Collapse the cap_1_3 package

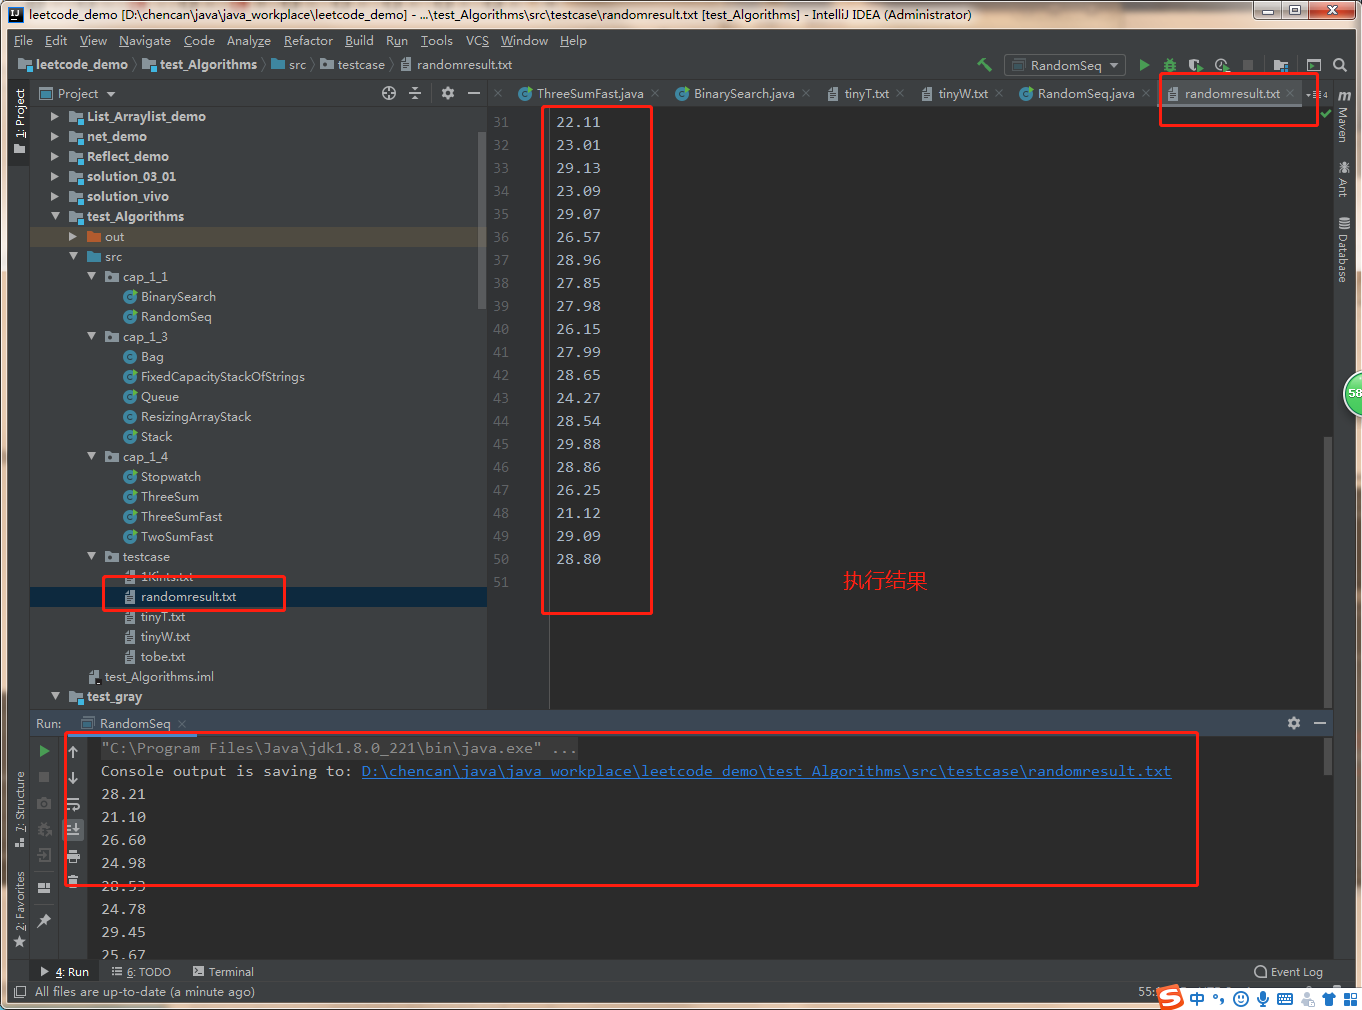91,336
